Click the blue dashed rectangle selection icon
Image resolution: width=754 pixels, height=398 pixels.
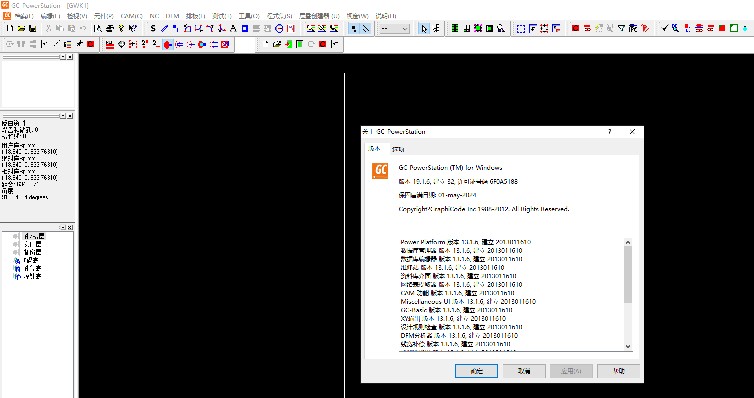(x=520, y=28)
